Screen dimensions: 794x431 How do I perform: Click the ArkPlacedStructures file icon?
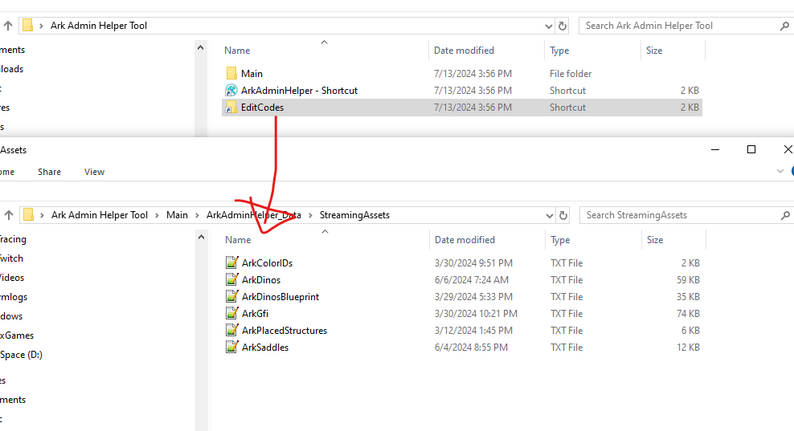(x=232, y=330)
